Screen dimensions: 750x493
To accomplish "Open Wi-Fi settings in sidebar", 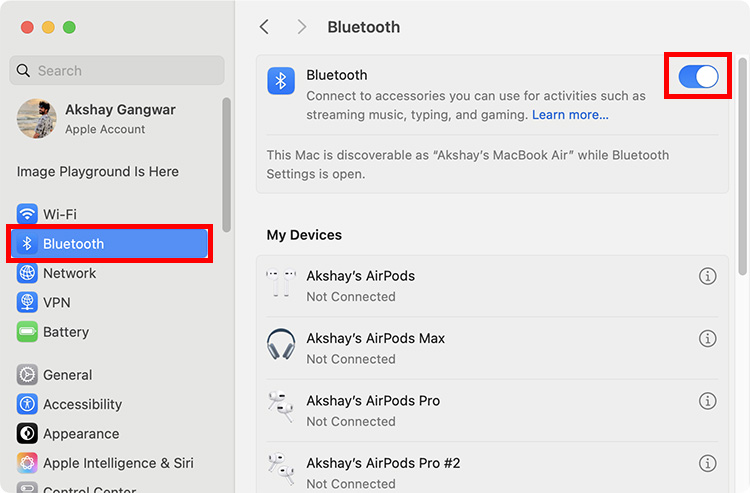I will pyautogui.click(x=110, y=214).
